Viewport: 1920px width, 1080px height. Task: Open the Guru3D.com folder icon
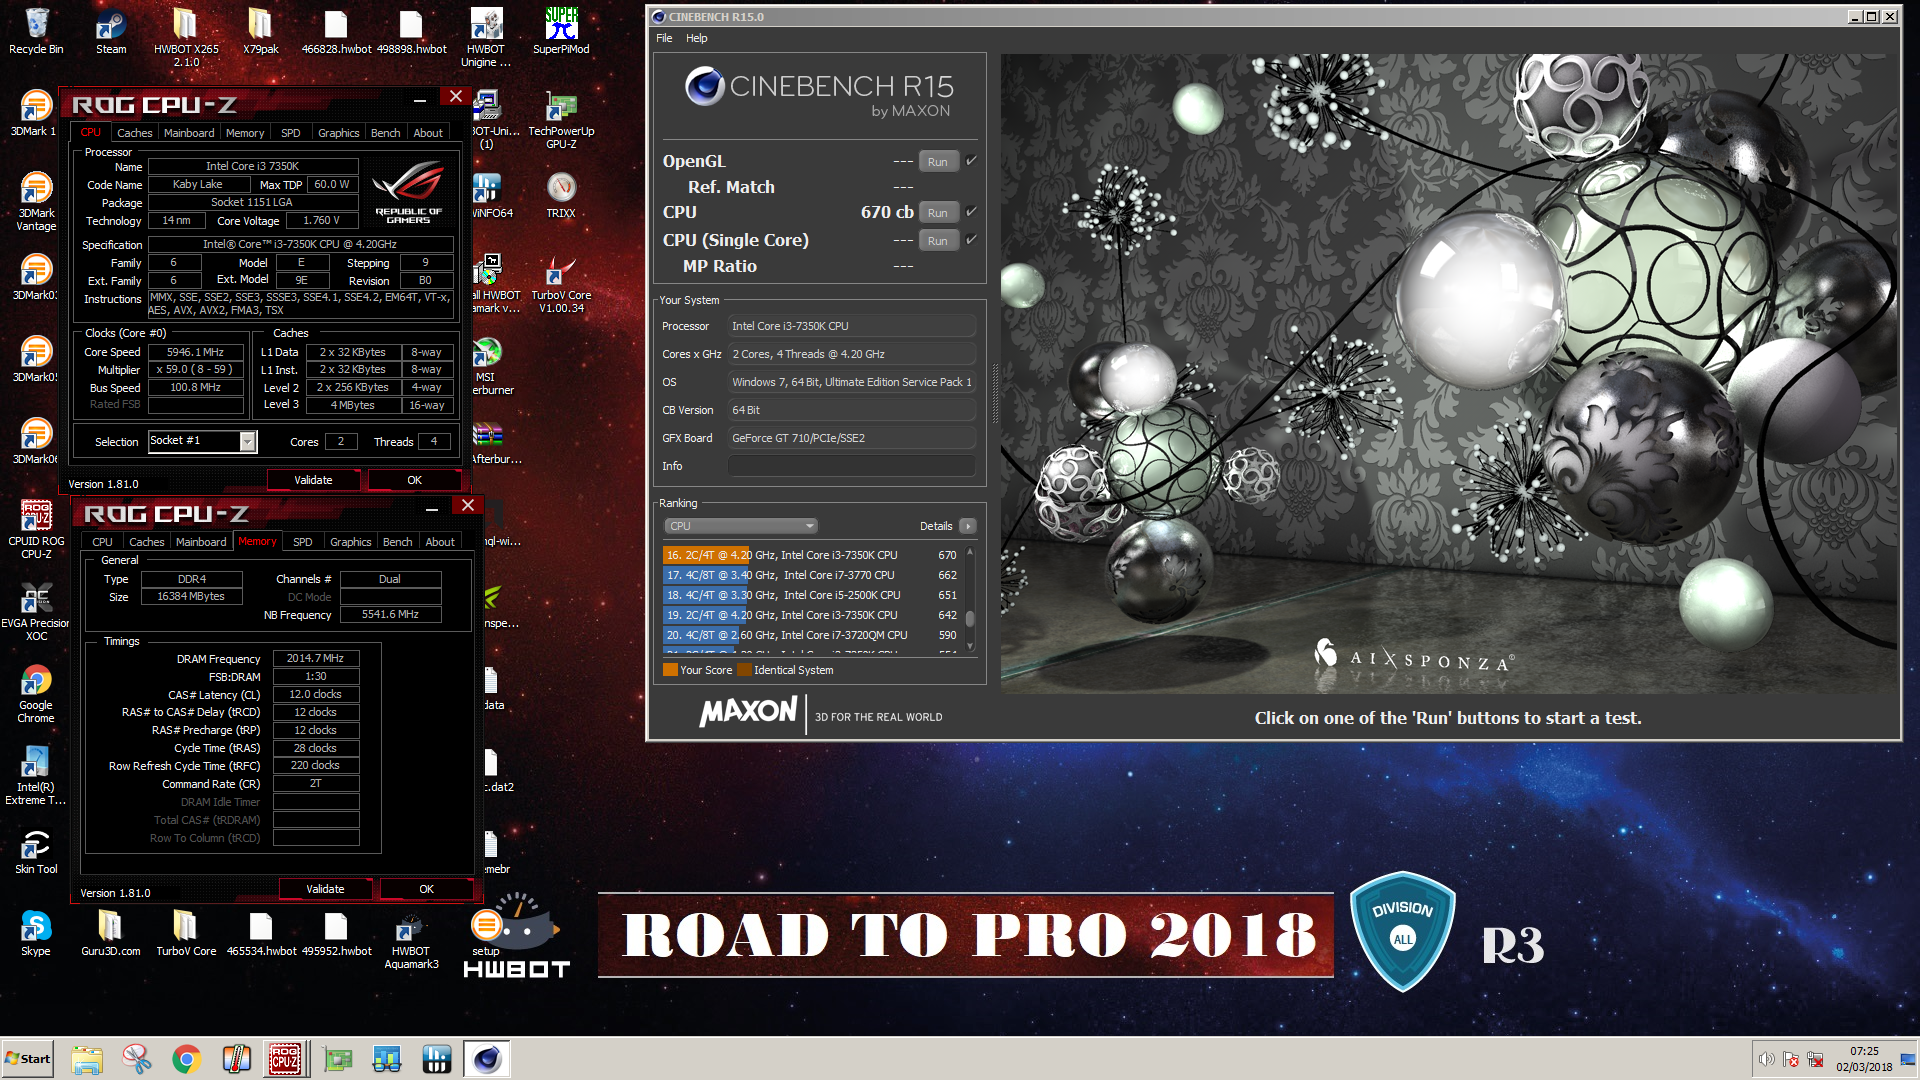[x=111, y=933]
